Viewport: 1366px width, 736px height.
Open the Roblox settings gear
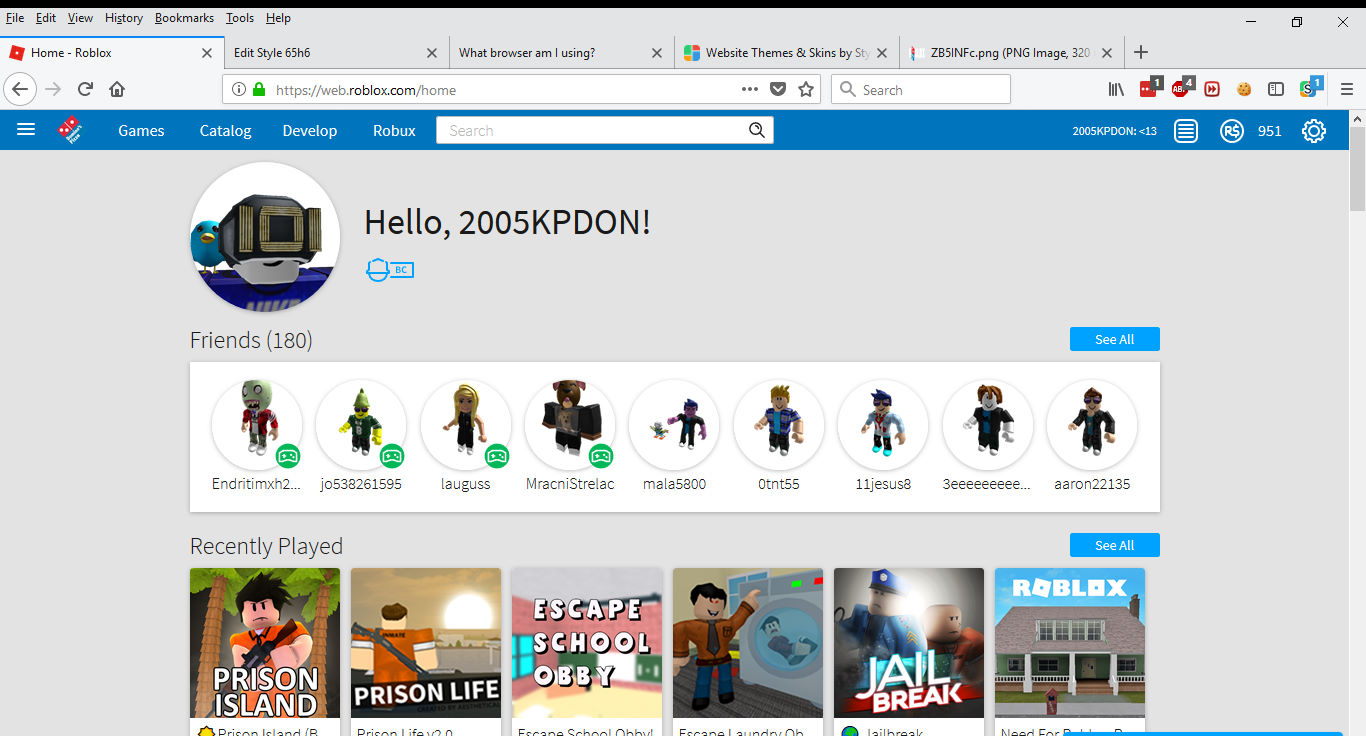1314,130
